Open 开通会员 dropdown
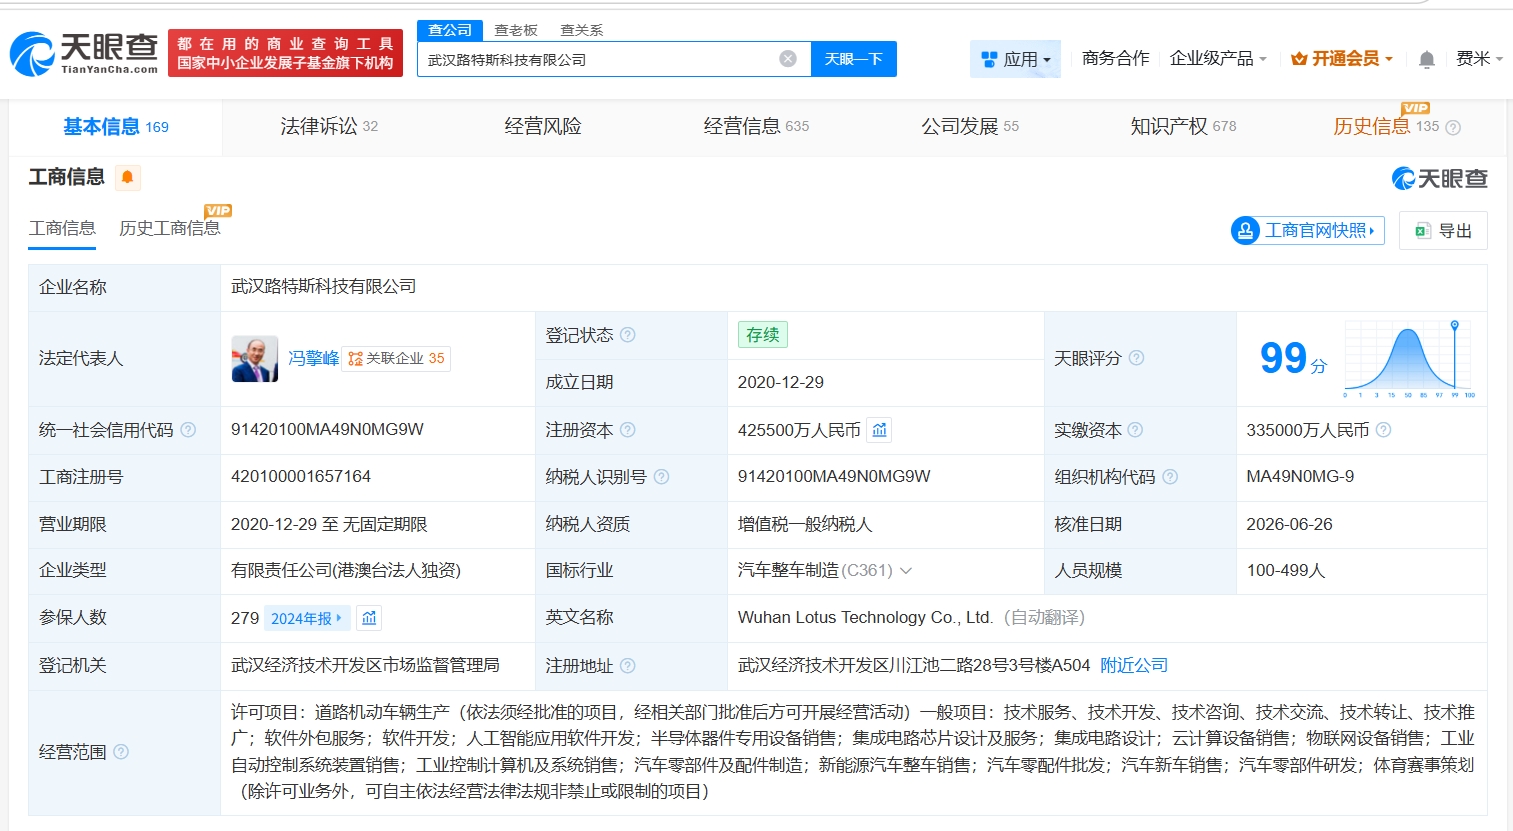This screenshot has height=831, width=1513. coord(1342,59)
